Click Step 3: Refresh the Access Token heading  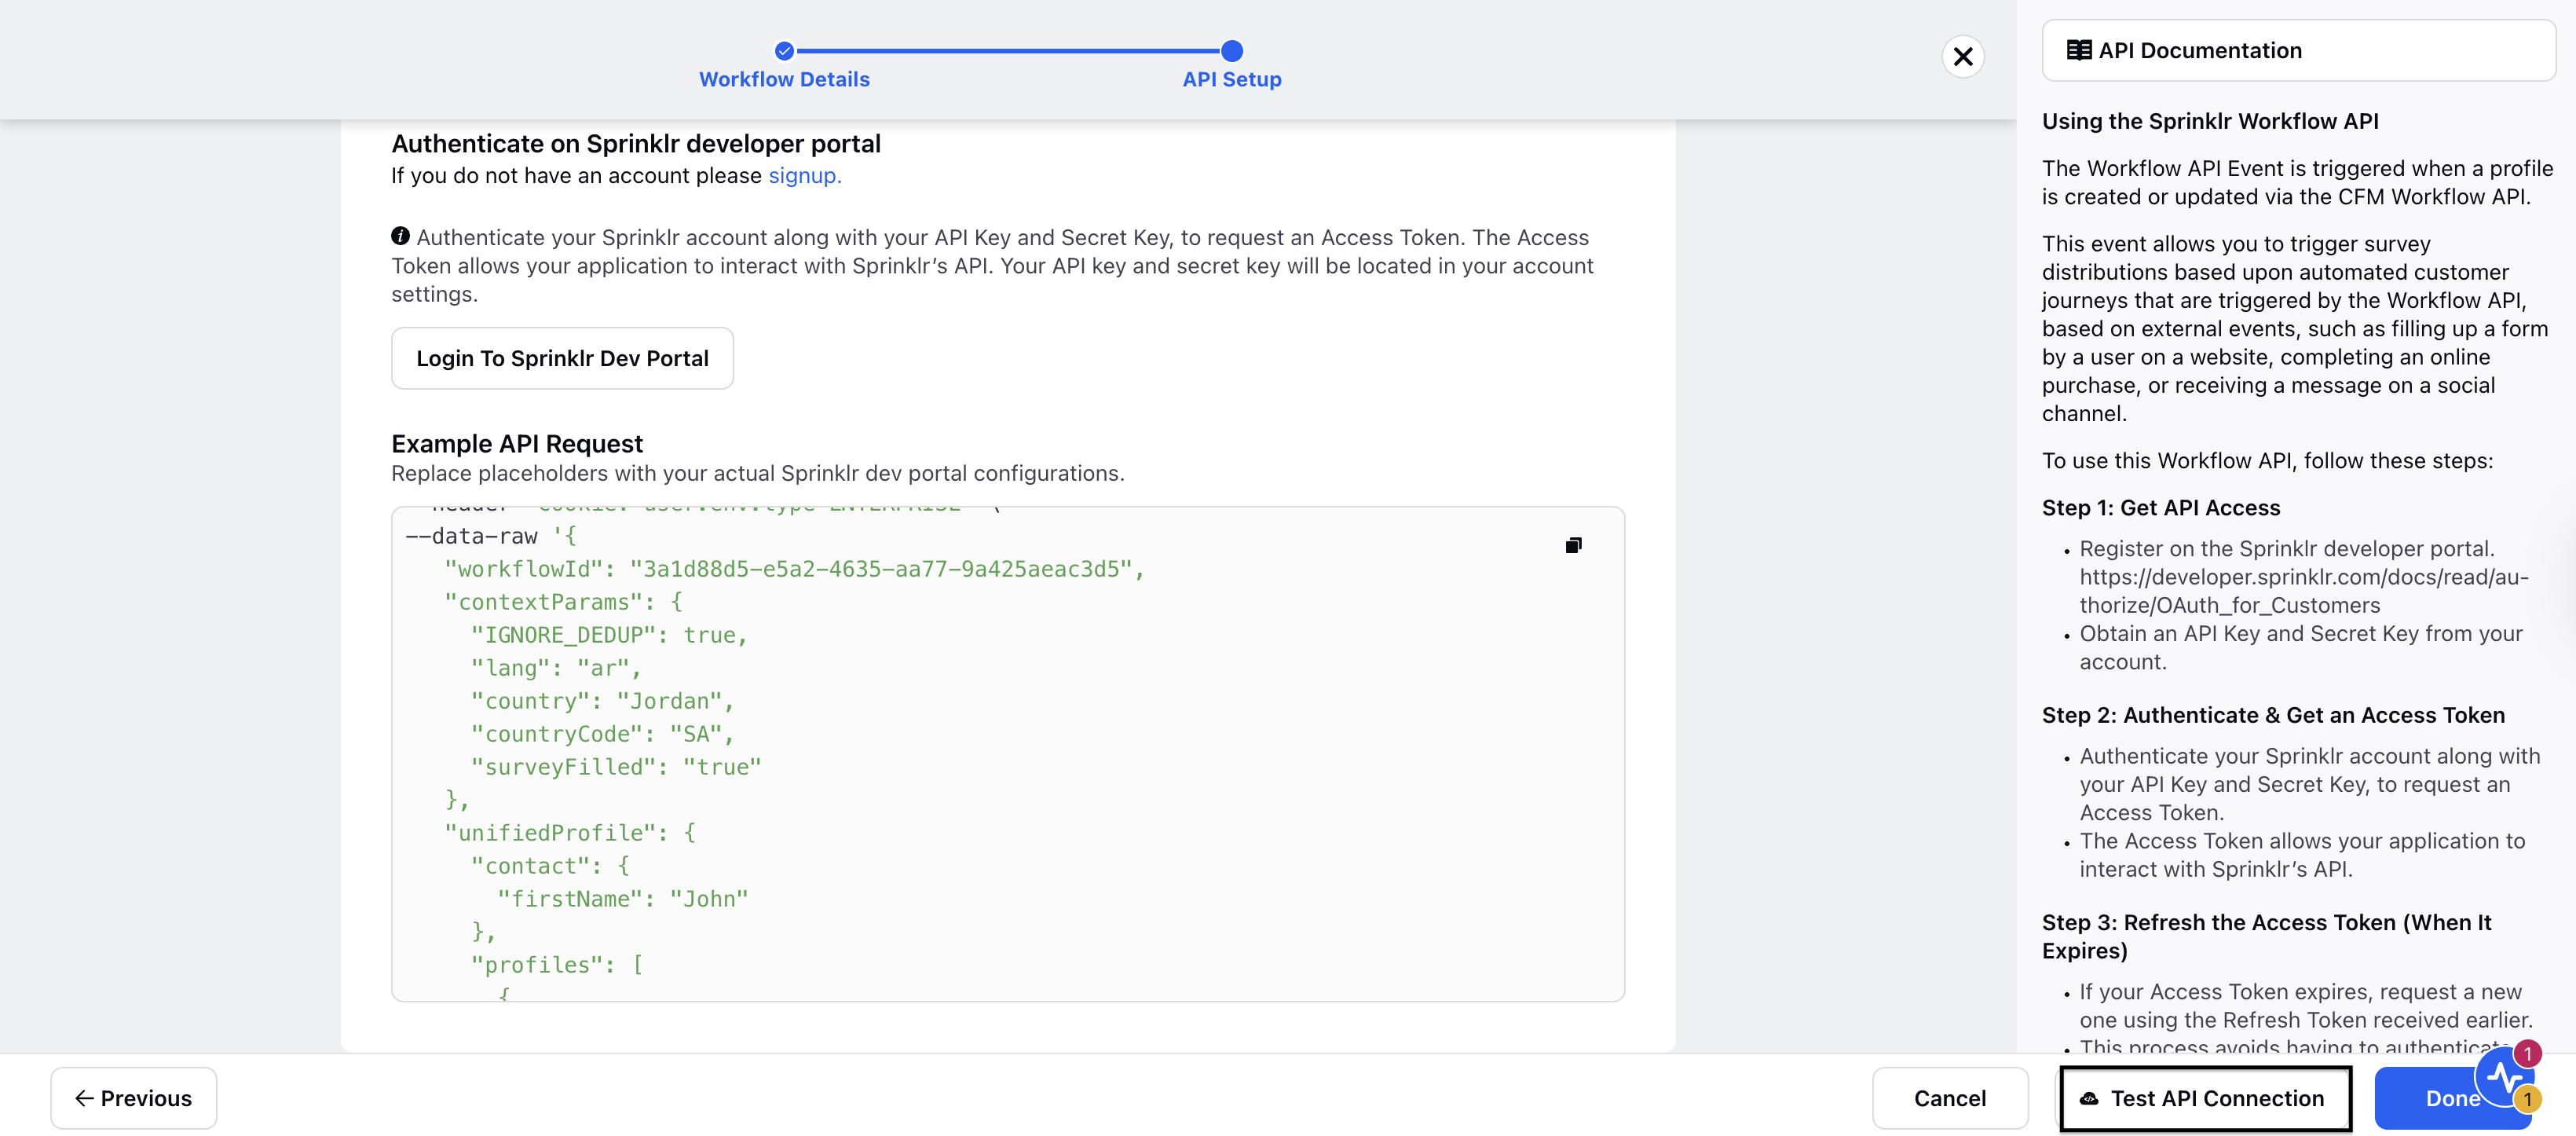coord(2267,936)
